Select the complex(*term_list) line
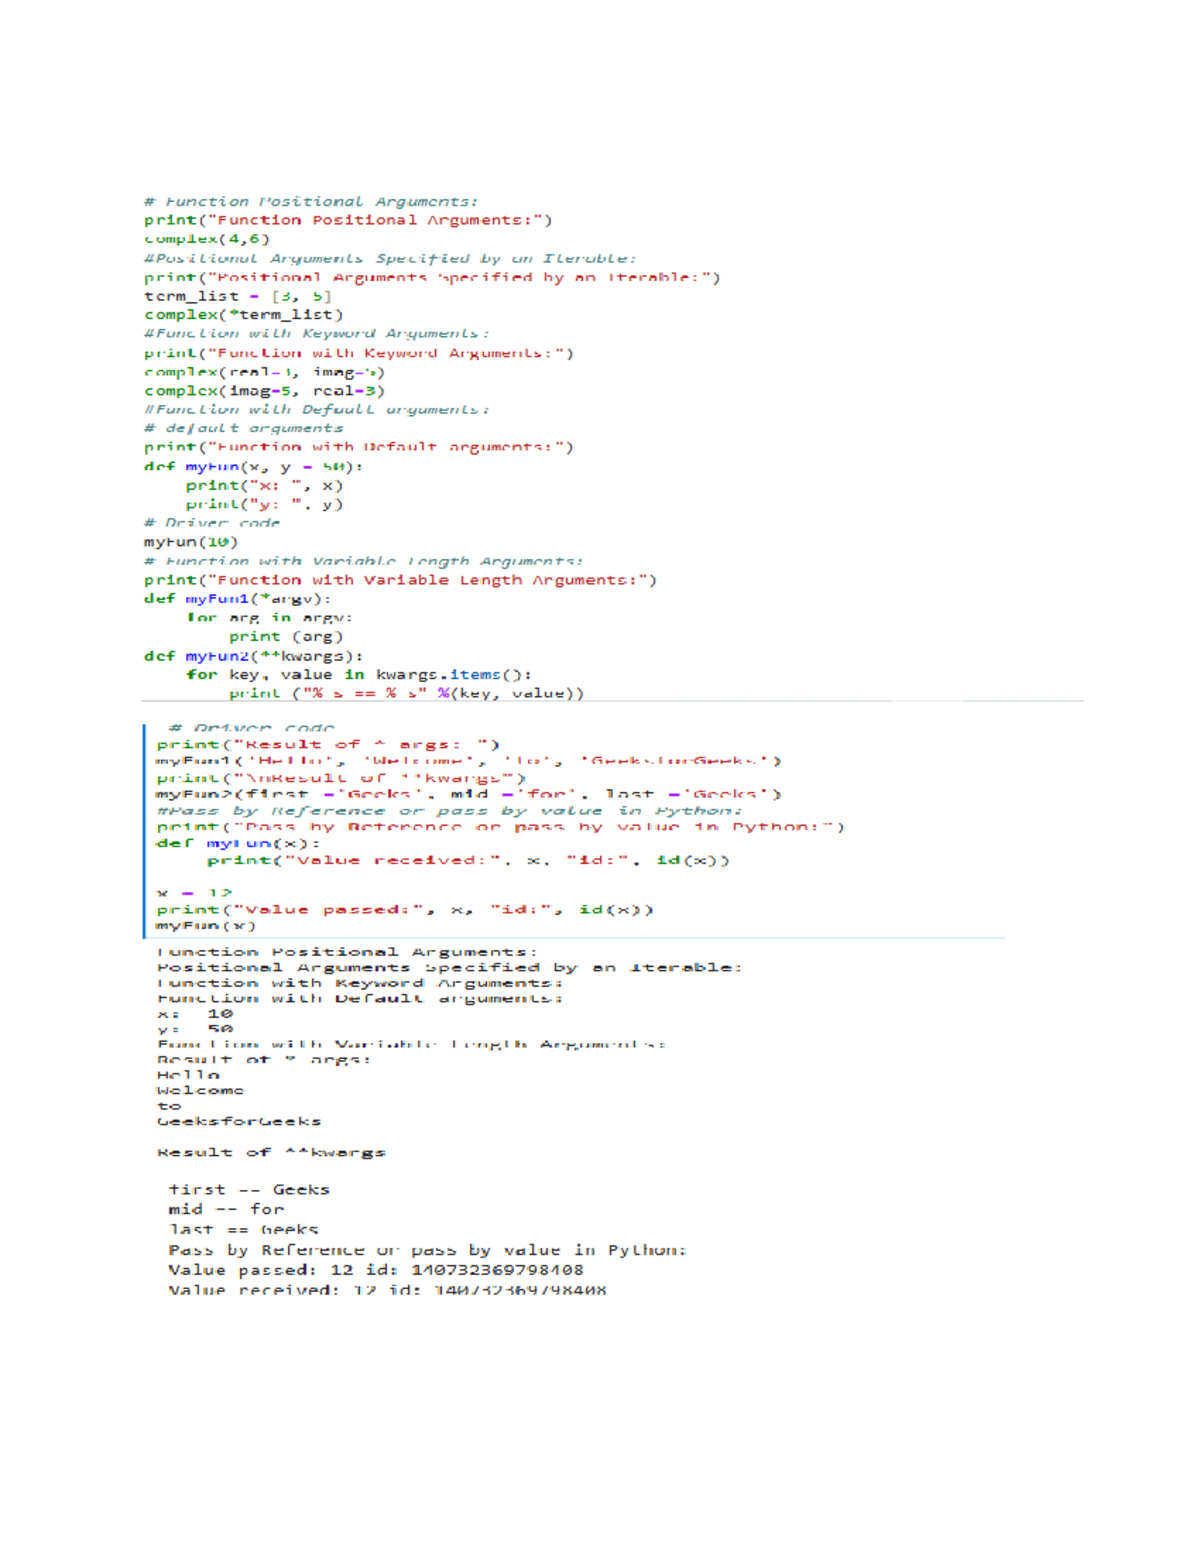 [x=245, y=314]
